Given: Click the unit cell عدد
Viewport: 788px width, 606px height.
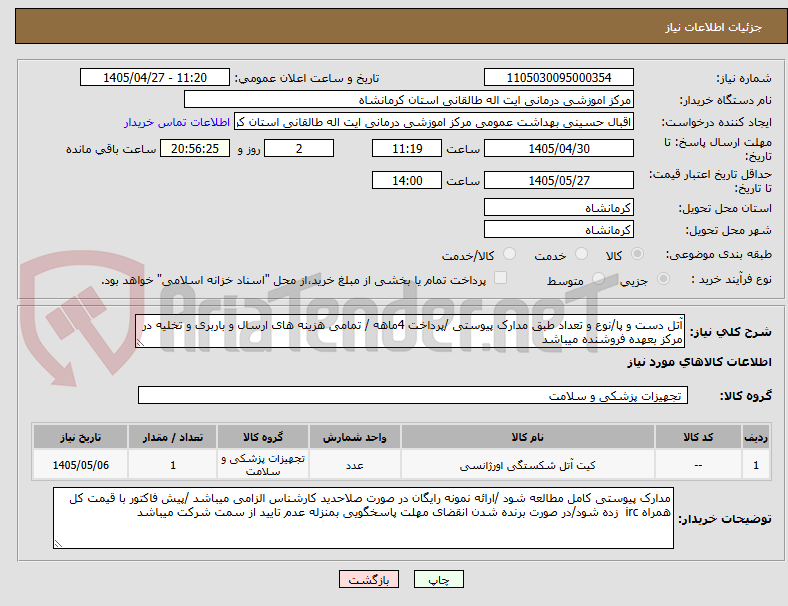Looking at the screenshot, I should [355, 465].
